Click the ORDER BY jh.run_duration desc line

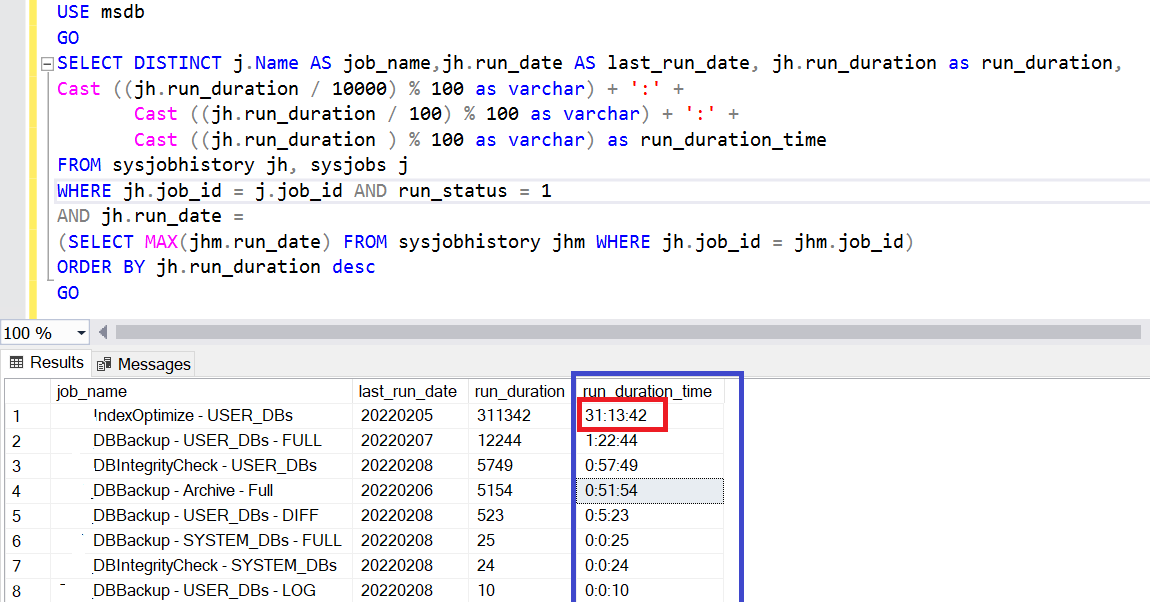[x=216, y=267]
